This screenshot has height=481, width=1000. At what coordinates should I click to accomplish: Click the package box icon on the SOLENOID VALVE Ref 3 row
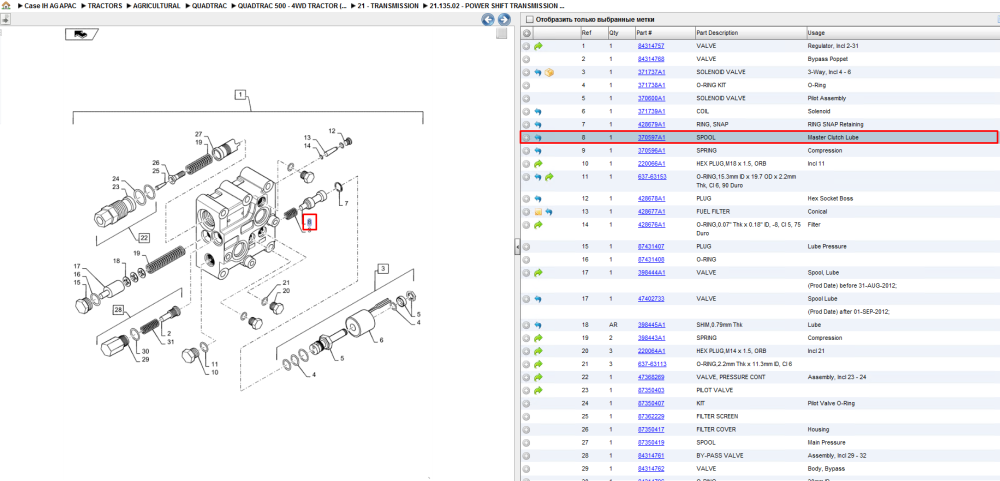549,72
